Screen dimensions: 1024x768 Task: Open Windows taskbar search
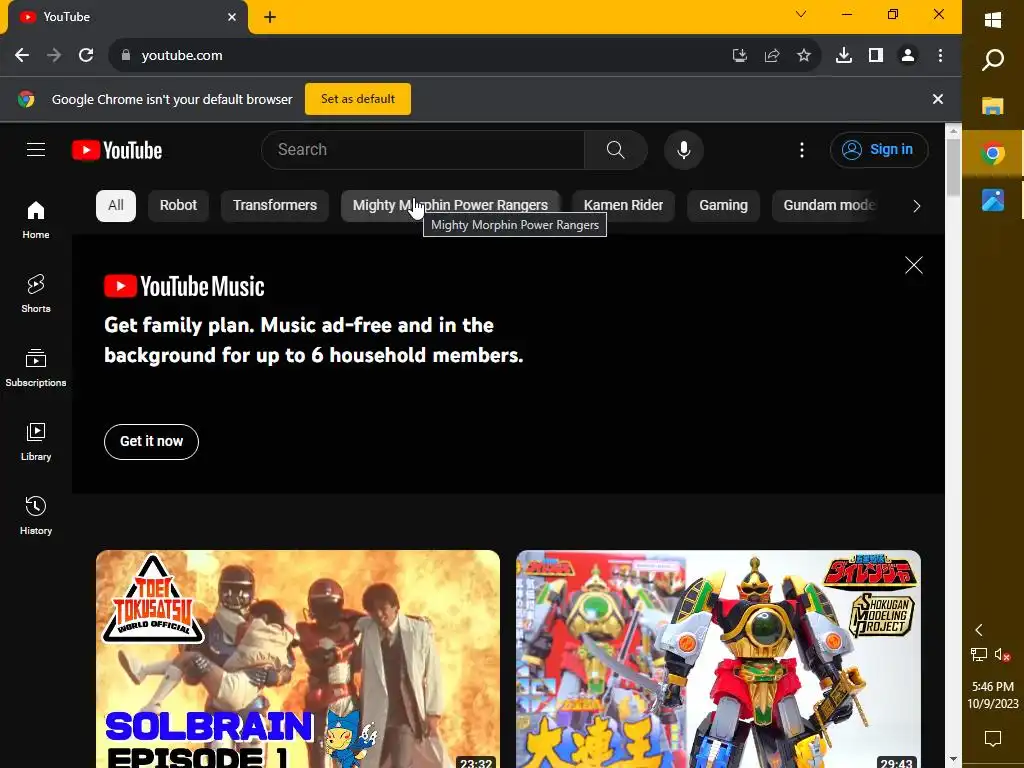[x=993, y=60]
